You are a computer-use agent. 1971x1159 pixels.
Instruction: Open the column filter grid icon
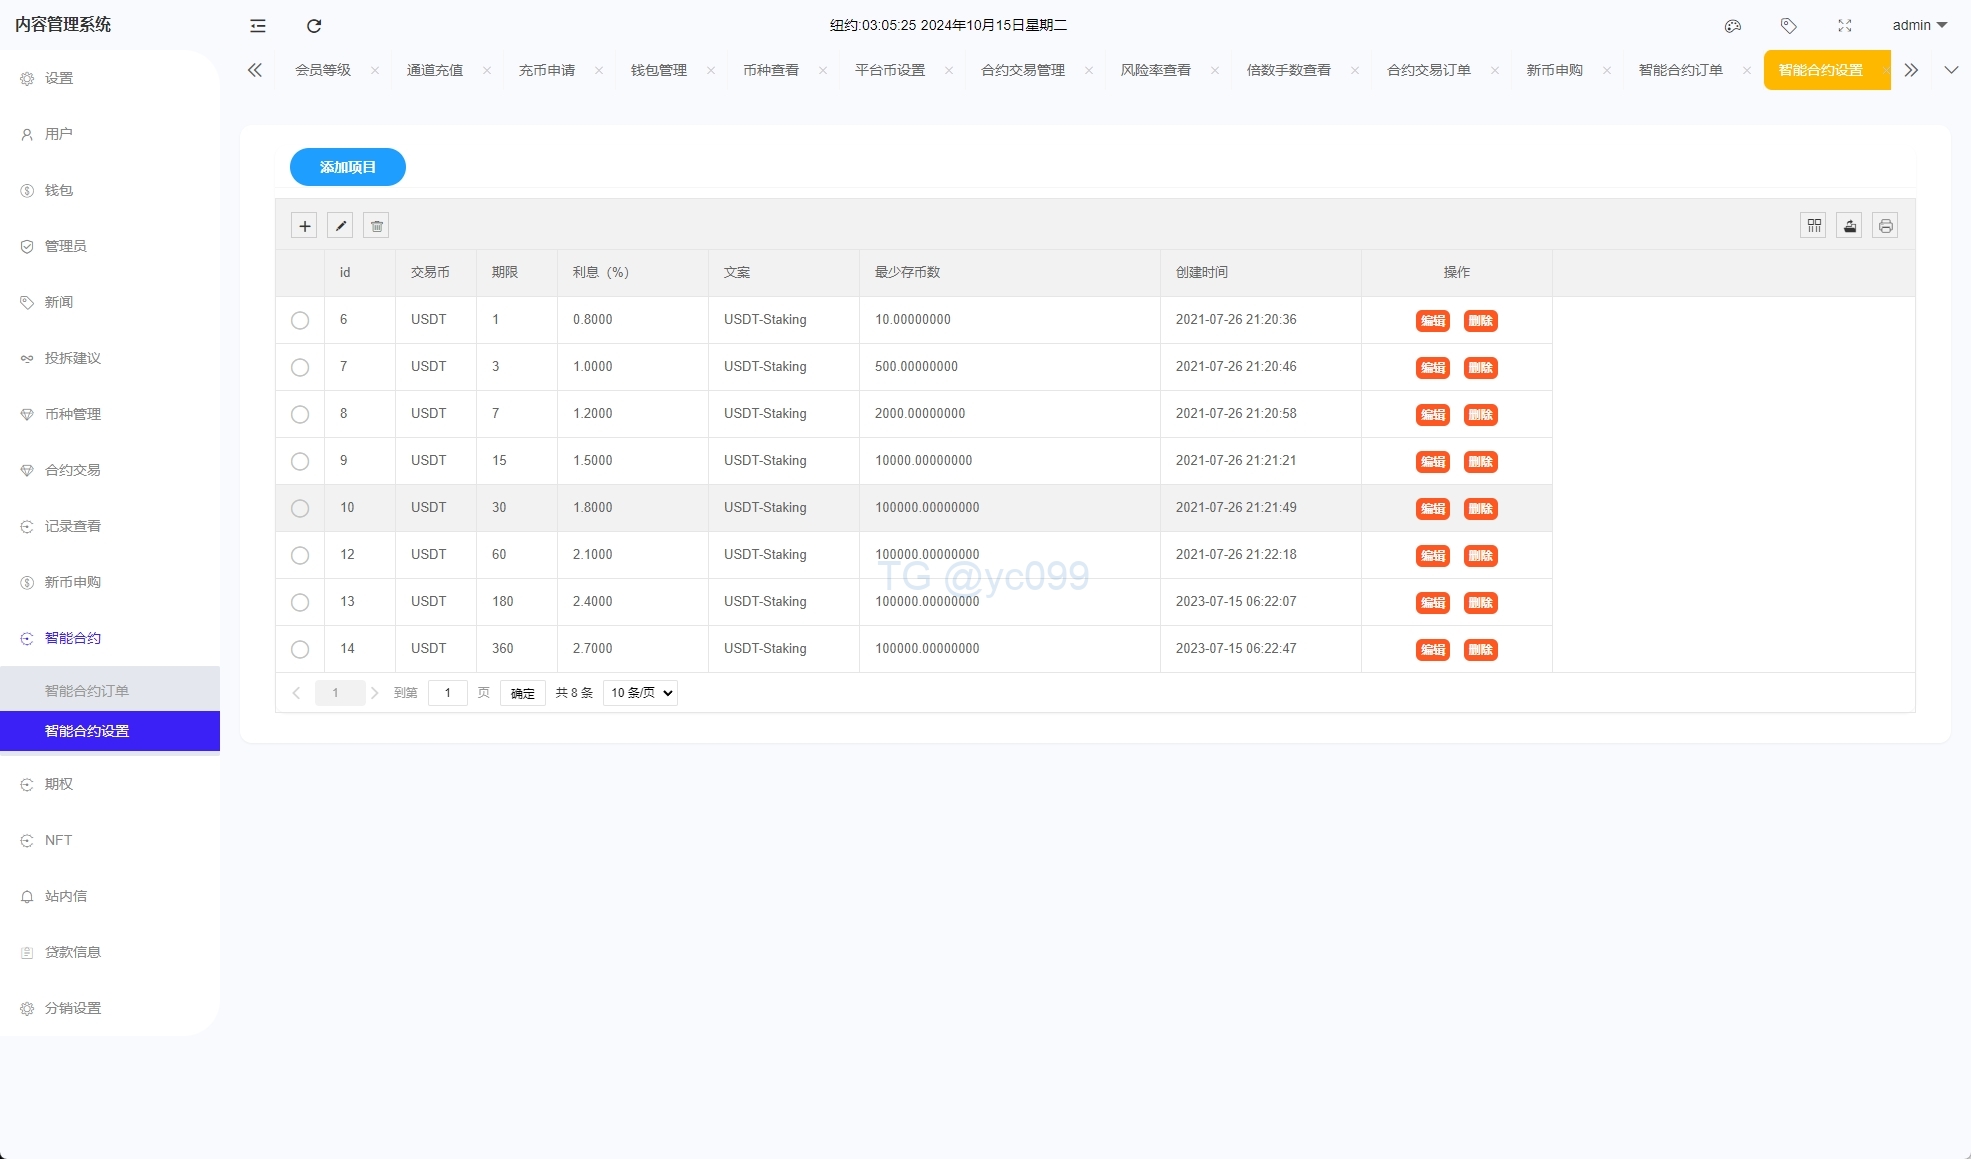pyautogui.click(x=1814, y=226)
